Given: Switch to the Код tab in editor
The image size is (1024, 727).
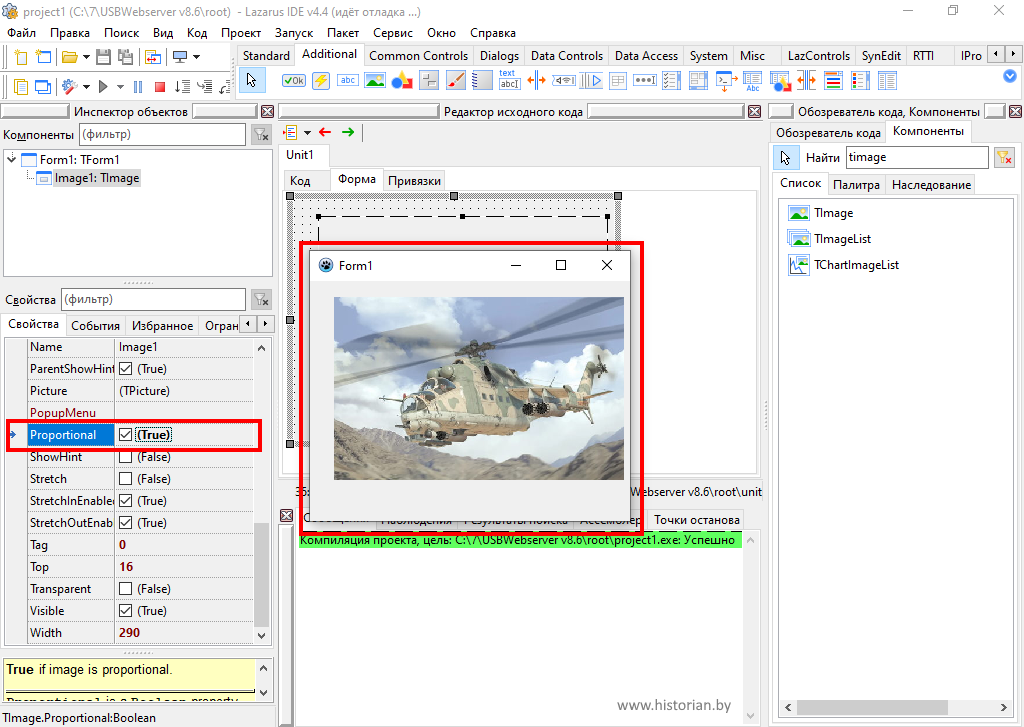Looking at the screenshot, I should point(300,180).
